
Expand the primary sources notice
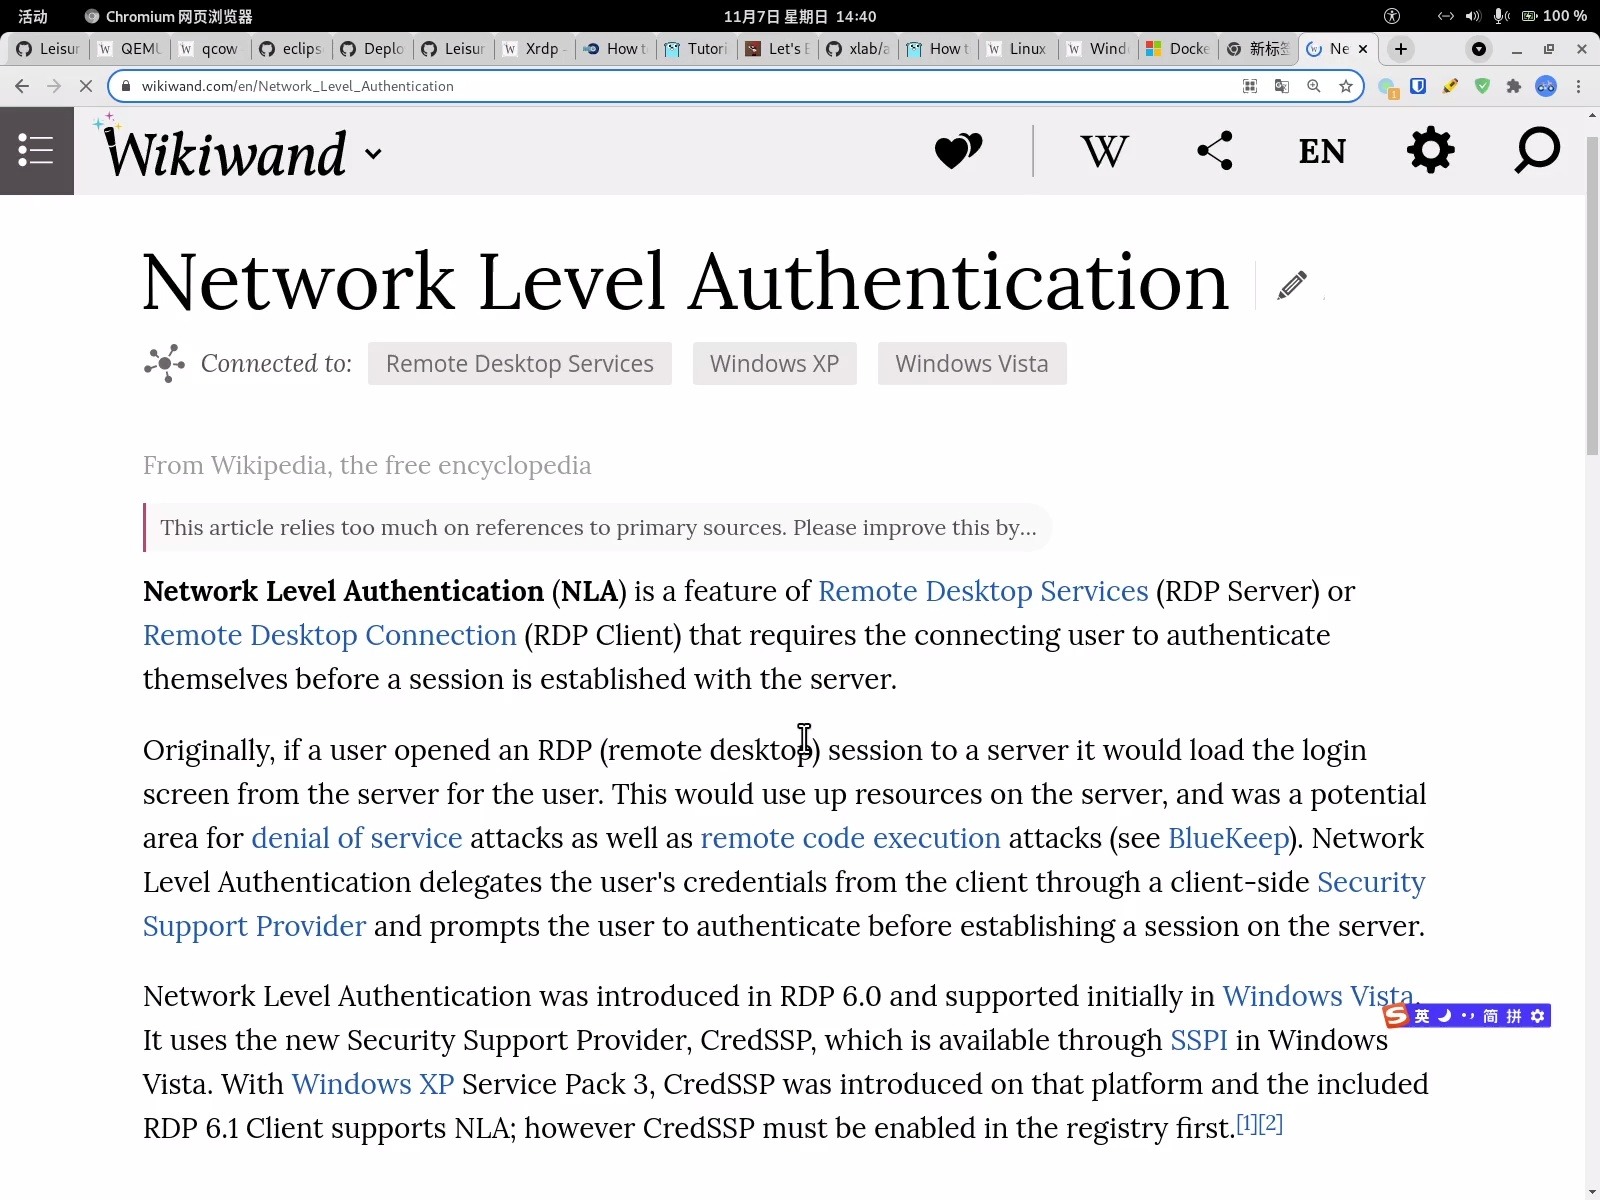click(x=598, y=528)
